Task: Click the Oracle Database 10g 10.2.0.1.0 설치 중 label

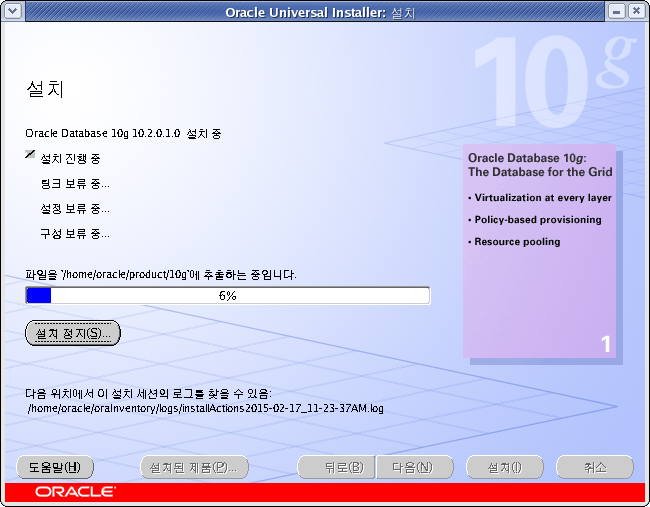Action: 123,133
